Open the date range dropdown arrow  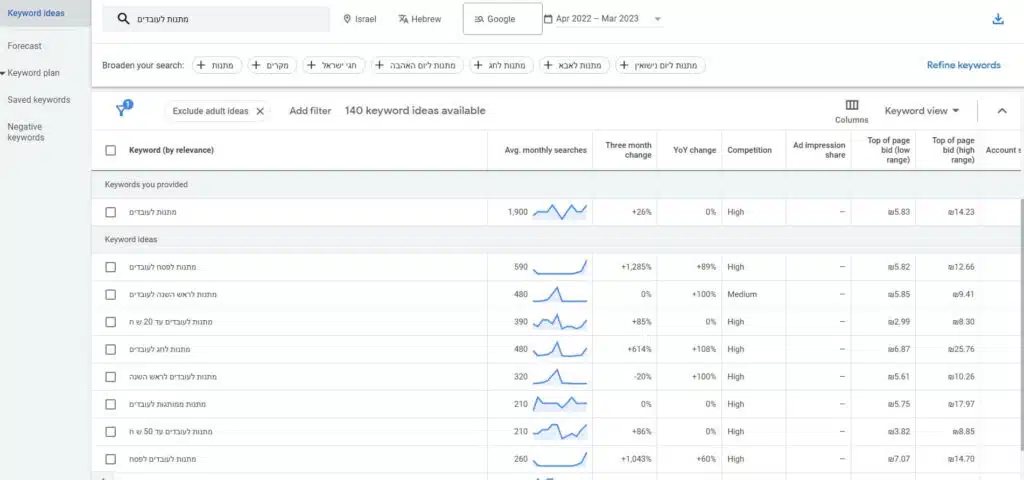[657, 19]
